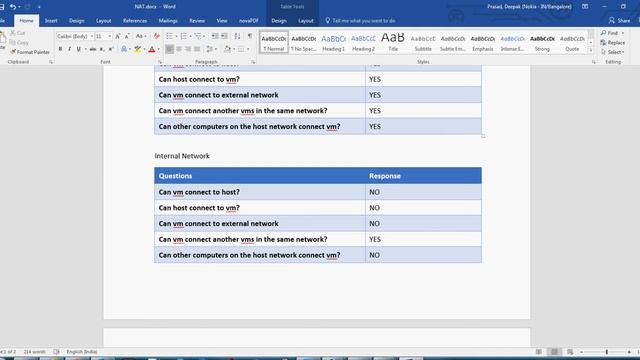The height and width of the screenshot is (360, 640).
Task: Click the Copy command in Clipboard group
Action: click(19, 42)
